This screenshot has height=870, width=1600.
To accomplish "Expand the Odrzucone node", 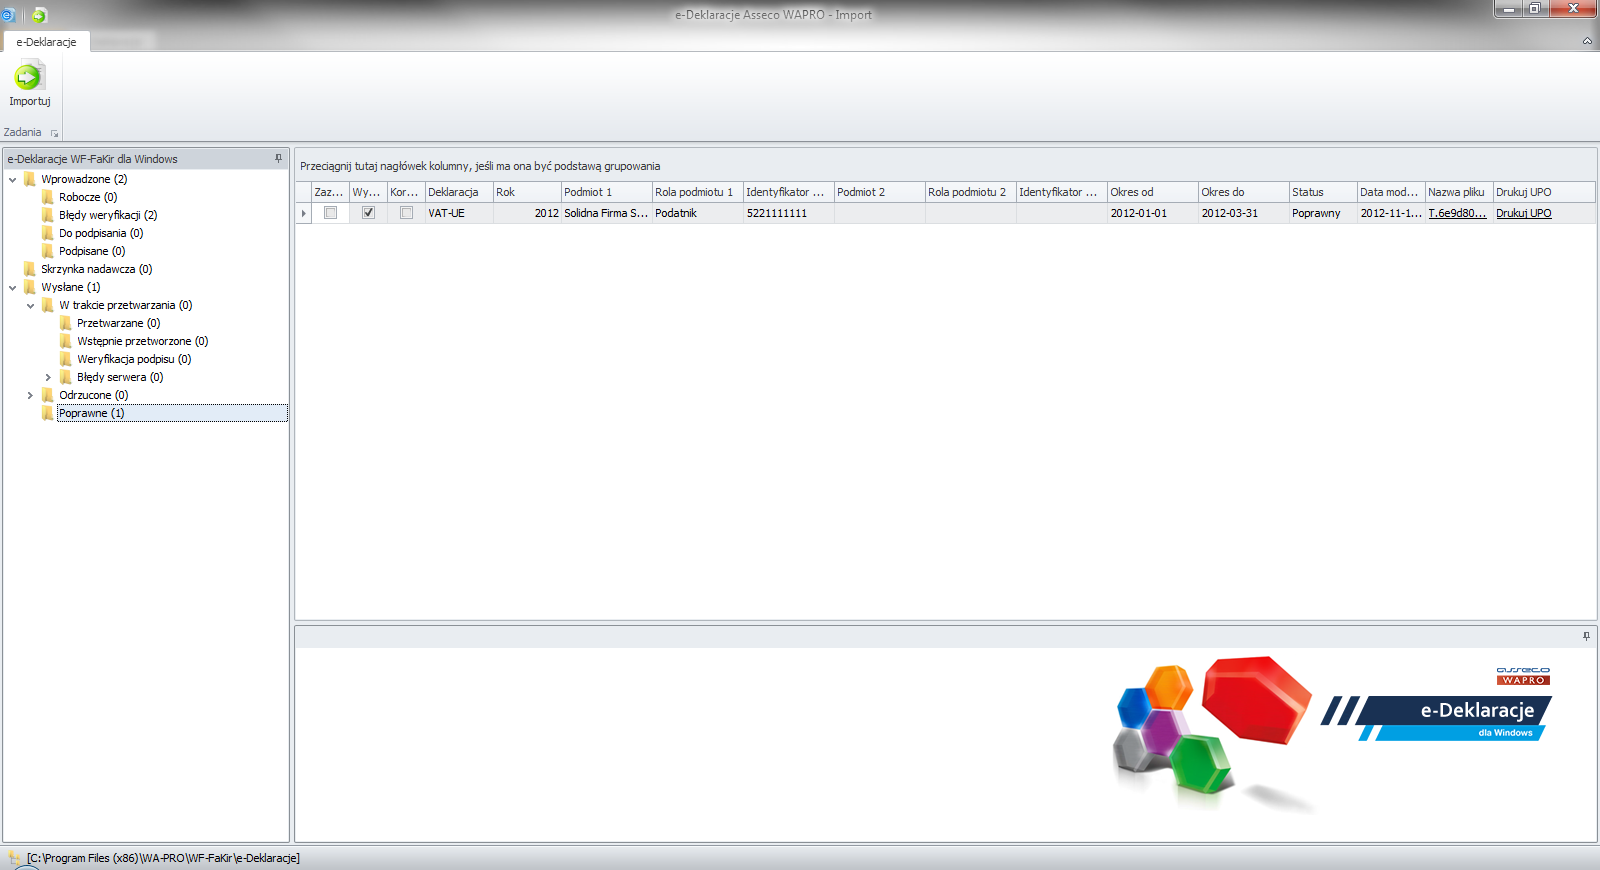I will point(30,395).
